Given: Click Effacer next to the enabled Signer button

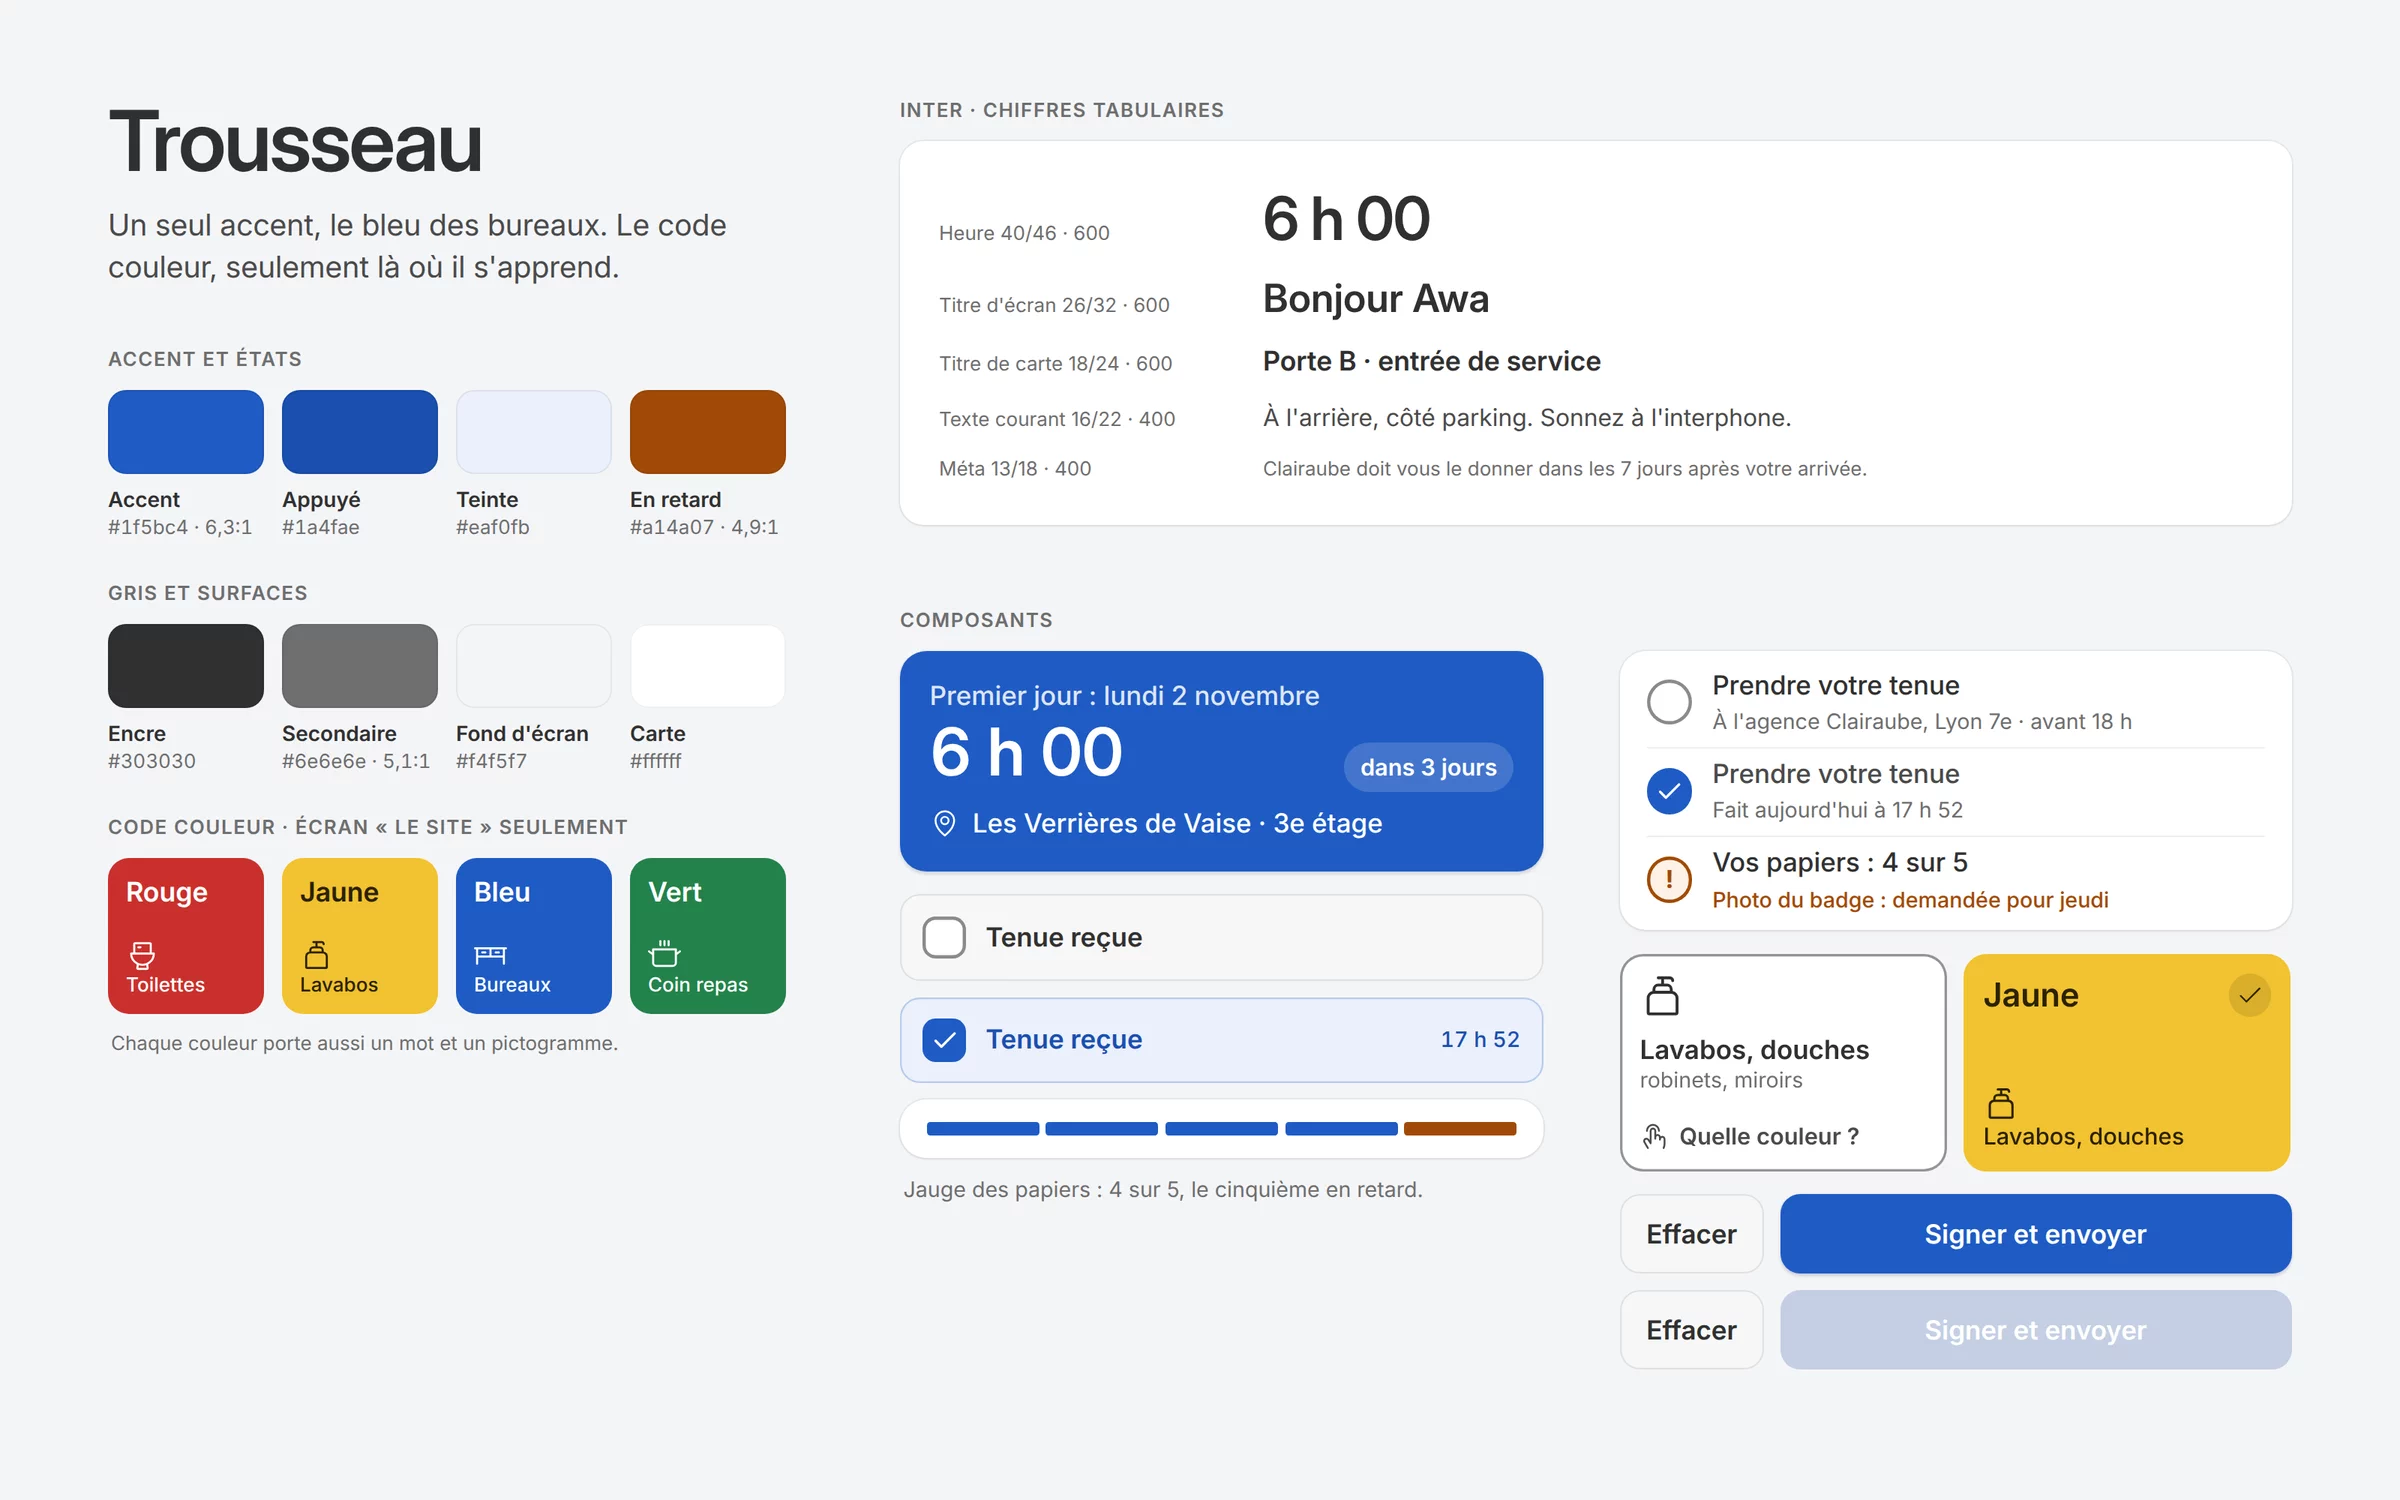Looking at the screenshot, I should [x=1691, y=1234].
